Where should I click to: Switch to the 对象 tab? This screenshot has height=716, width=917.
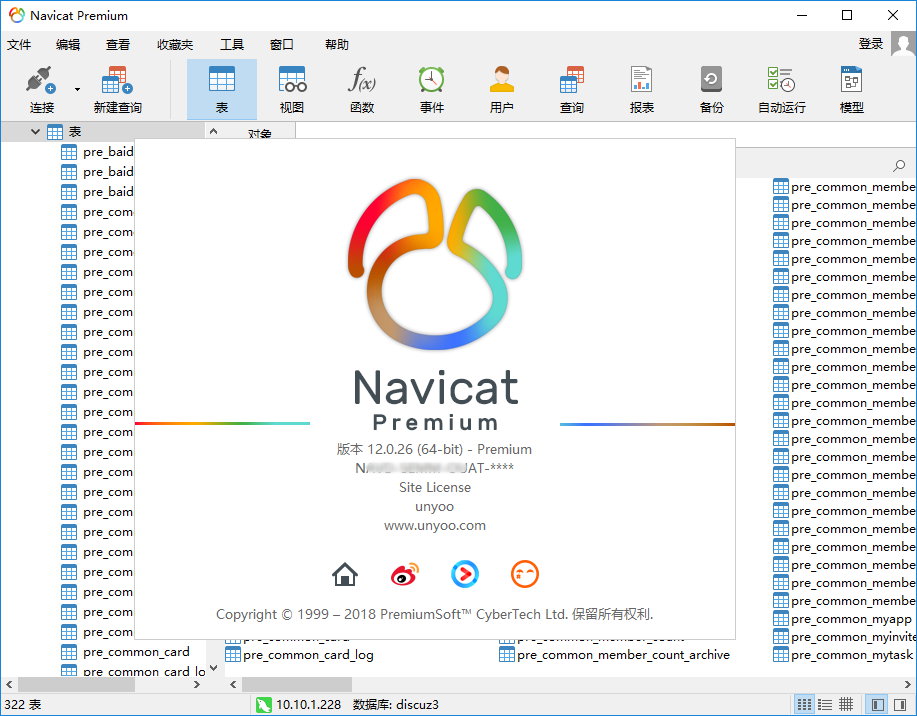(x=260, y=133)
